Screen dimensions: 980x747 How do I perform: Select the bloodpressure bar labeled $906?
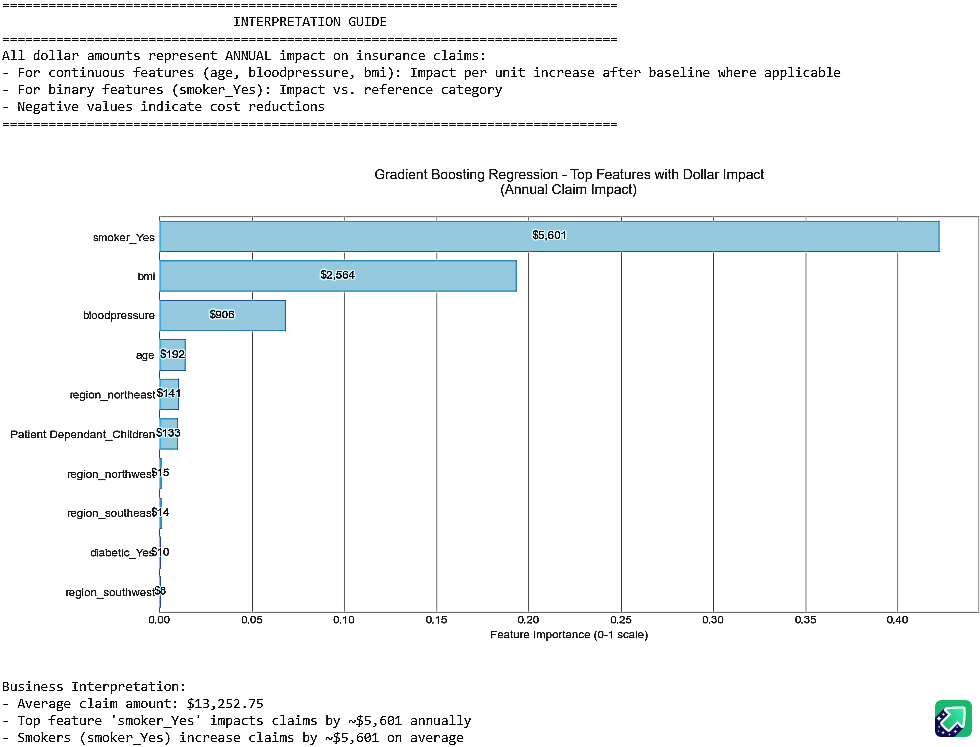pos(220,315)
